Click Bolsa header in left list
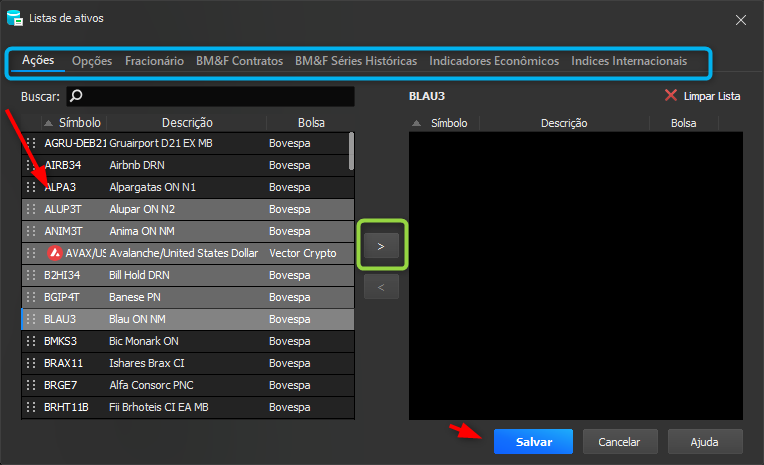Viewport: 764px width, 465px height. [311, 123]
